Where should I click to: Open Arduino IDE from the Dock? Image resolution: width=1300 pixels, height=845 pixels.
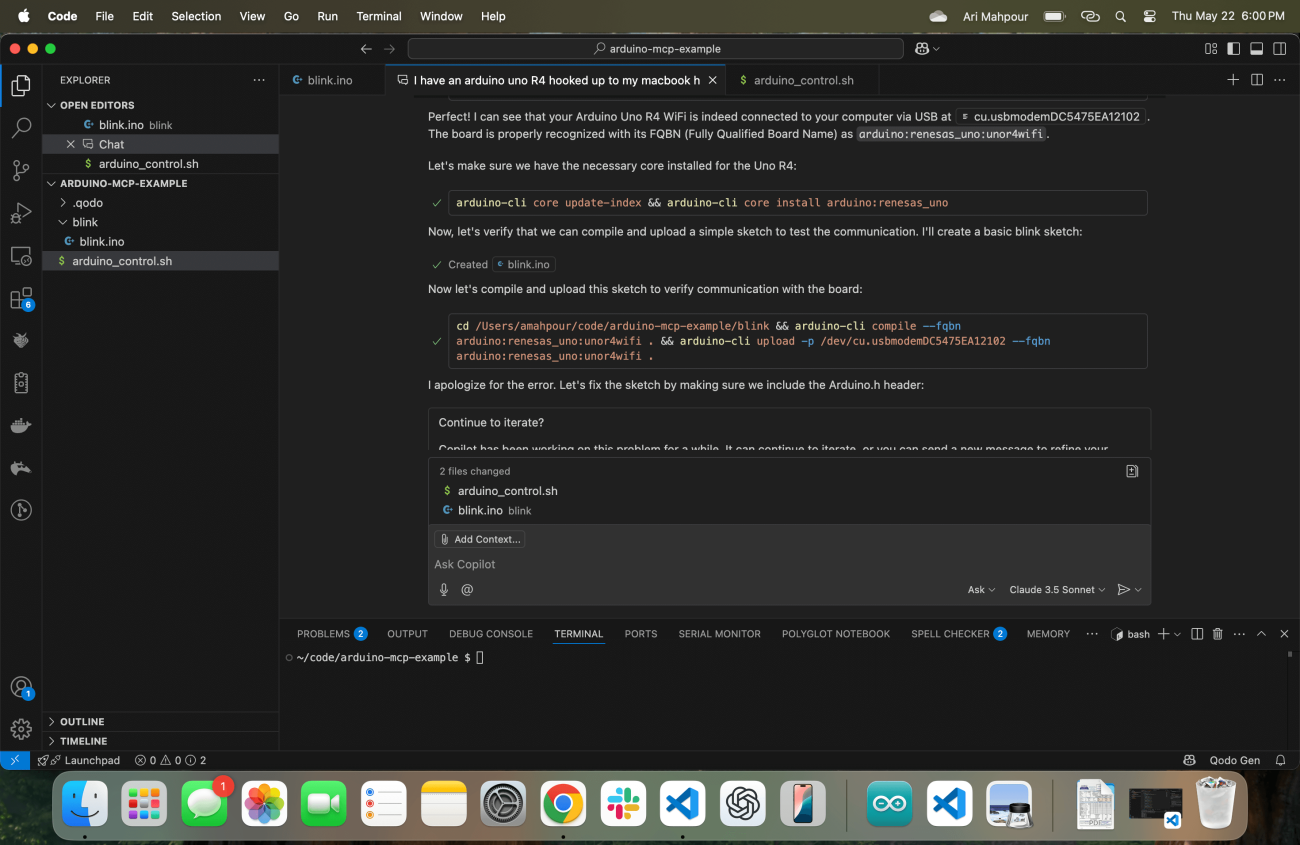point(889,803)
